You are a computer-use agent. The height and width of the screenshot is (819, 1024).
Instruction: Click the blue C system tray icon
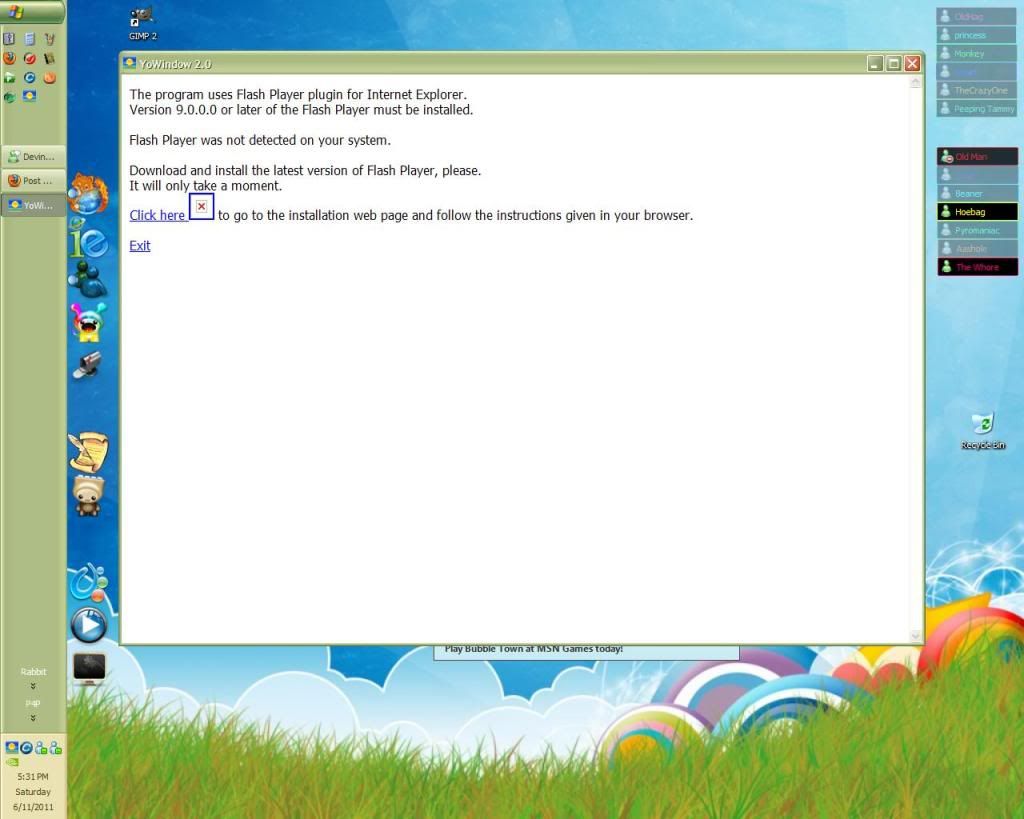point(26,748)
